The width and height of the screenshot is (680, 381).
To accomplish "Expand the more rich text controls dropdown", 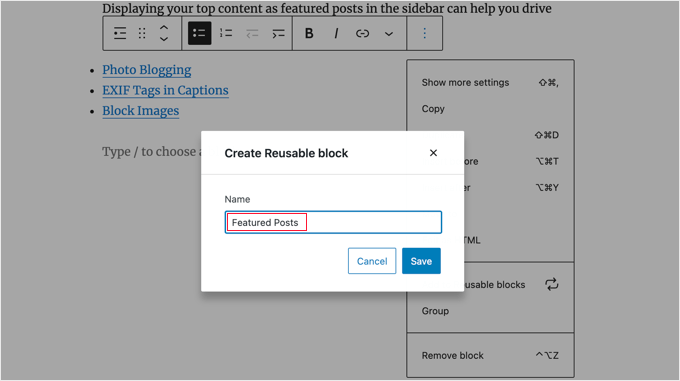I will 389,34.
